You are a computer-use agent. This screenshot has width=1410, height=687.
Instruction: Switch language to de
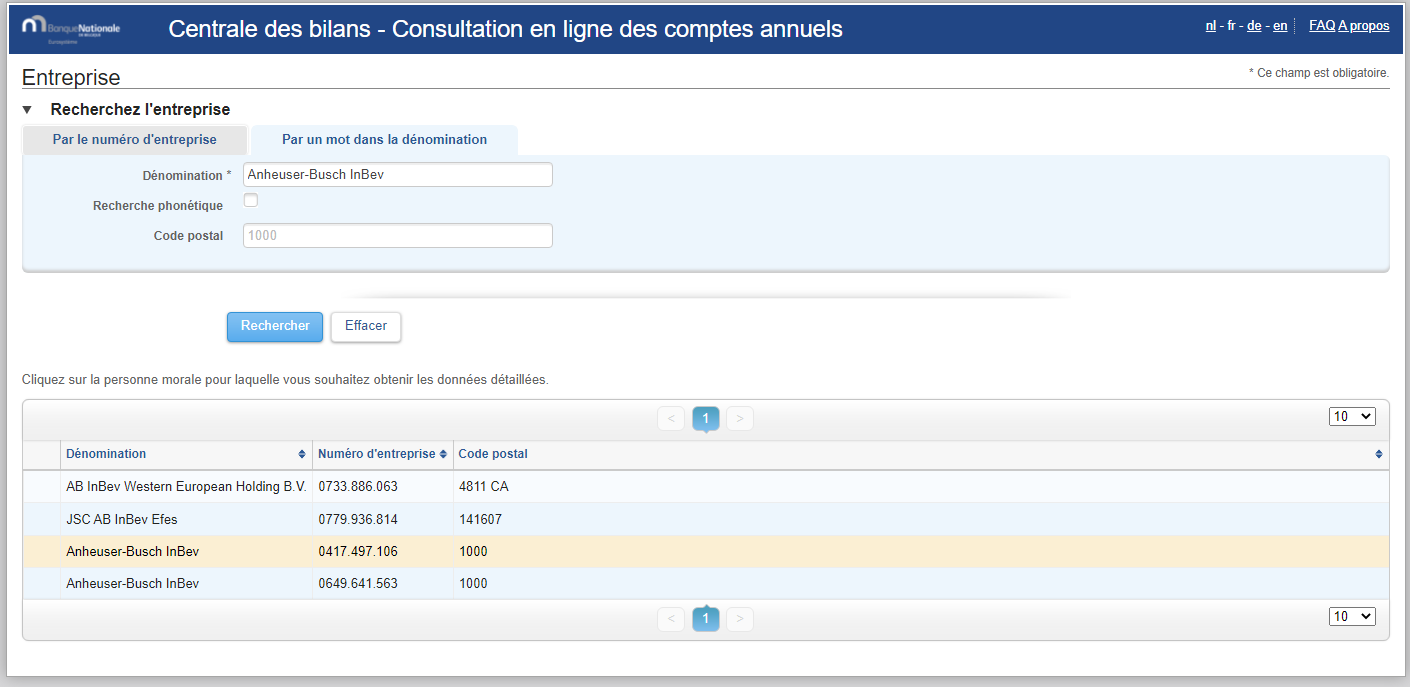pos(1254,26)
